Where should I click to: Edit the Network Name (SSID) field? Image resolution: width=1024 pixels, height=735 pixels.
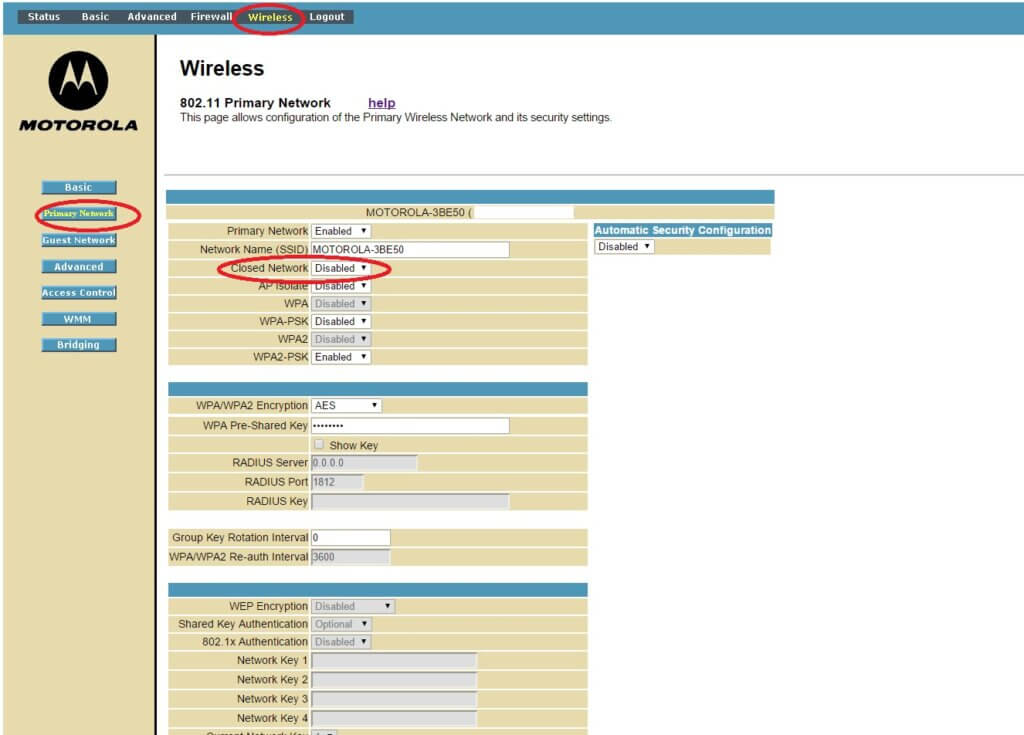click(410, 250)
